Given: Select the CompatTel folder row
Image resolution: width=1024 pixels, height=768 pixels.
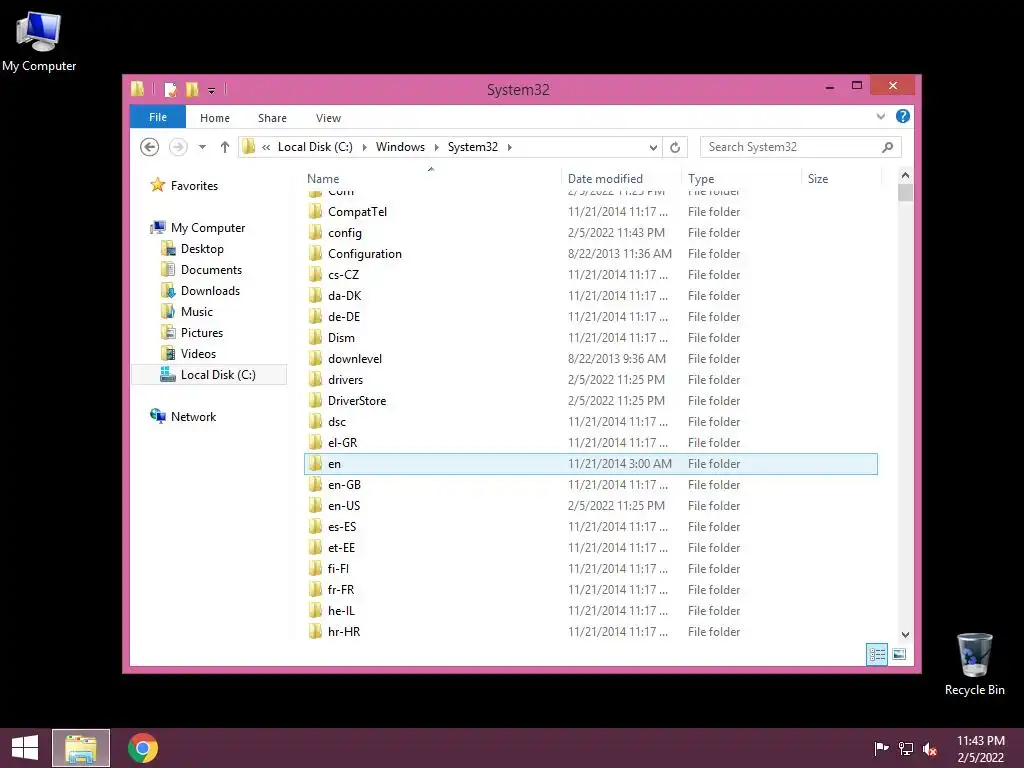Looking at the screenshot, I should pyautogui.click(x=591, y=212).
